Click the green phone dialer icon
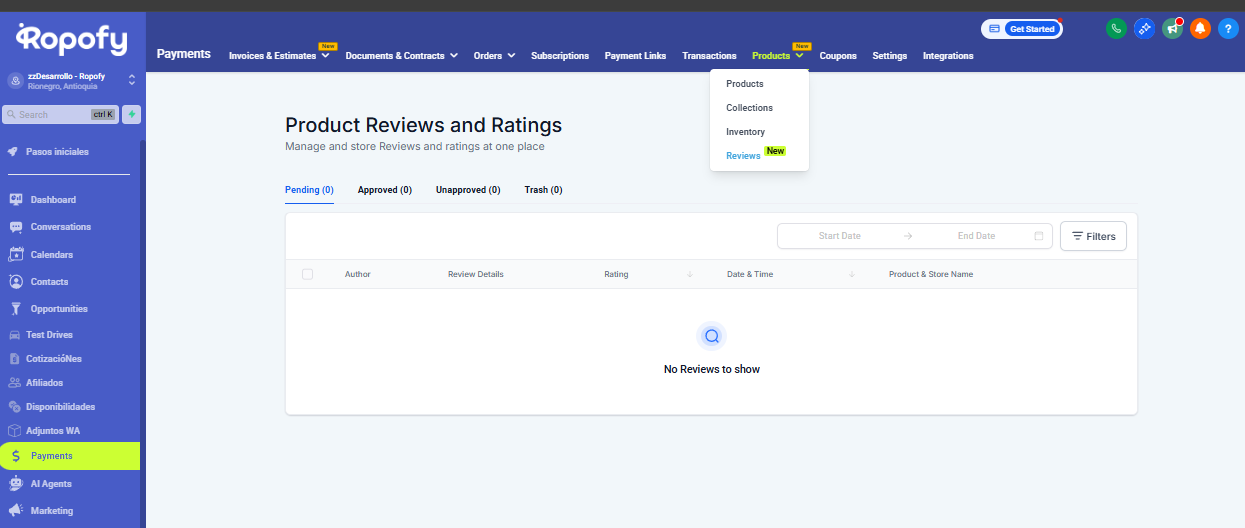Viewport: 1245px width, 528px height. tap(1116, 29)
